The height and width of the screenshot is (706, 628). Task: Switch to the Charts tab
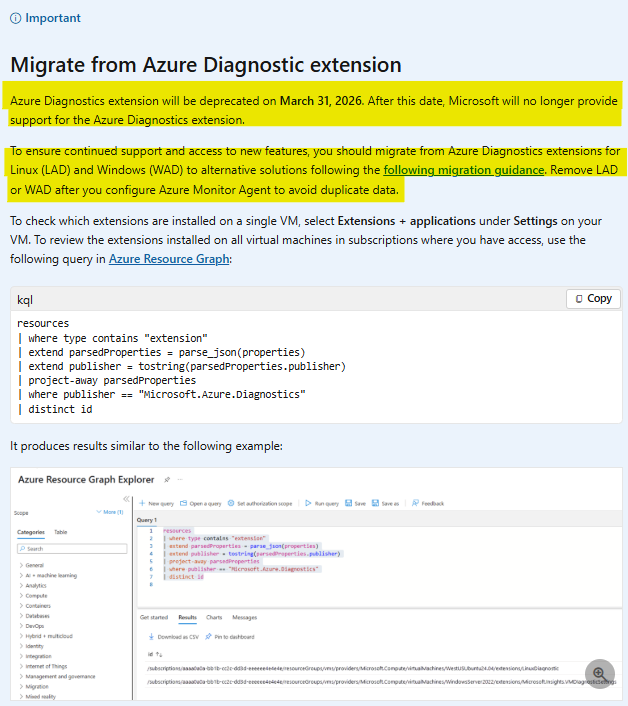[x=214, y=617]
